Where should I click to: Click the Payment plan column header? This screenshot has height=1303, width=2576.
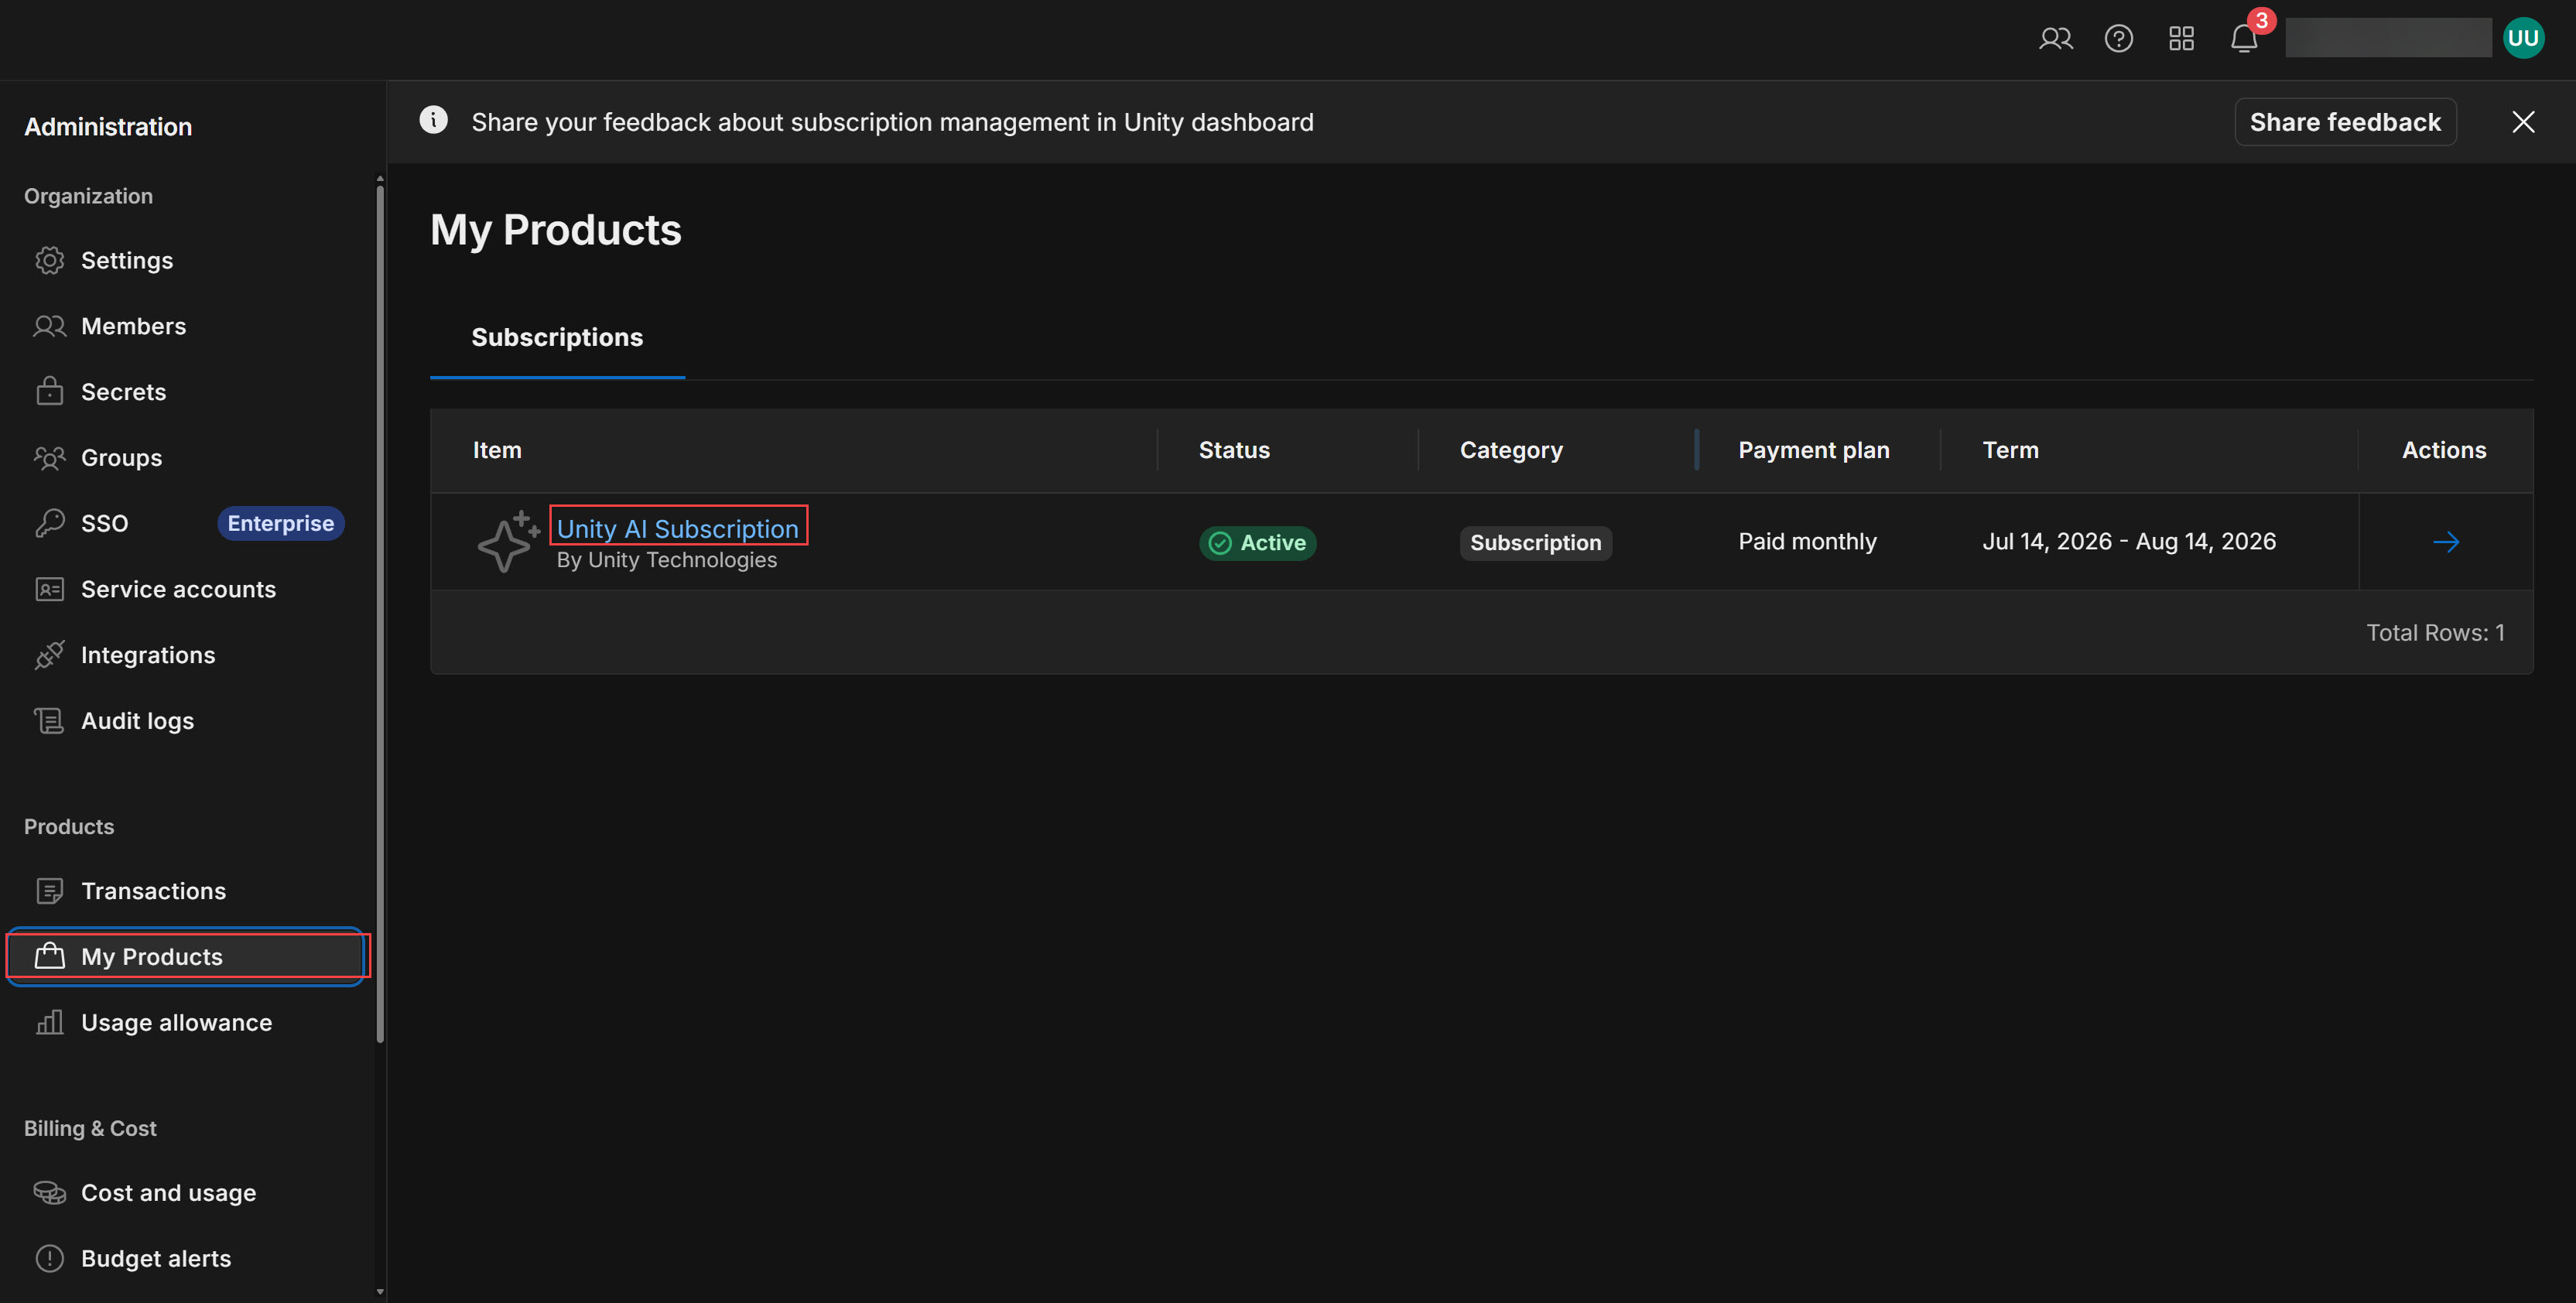pos(1813,451)
